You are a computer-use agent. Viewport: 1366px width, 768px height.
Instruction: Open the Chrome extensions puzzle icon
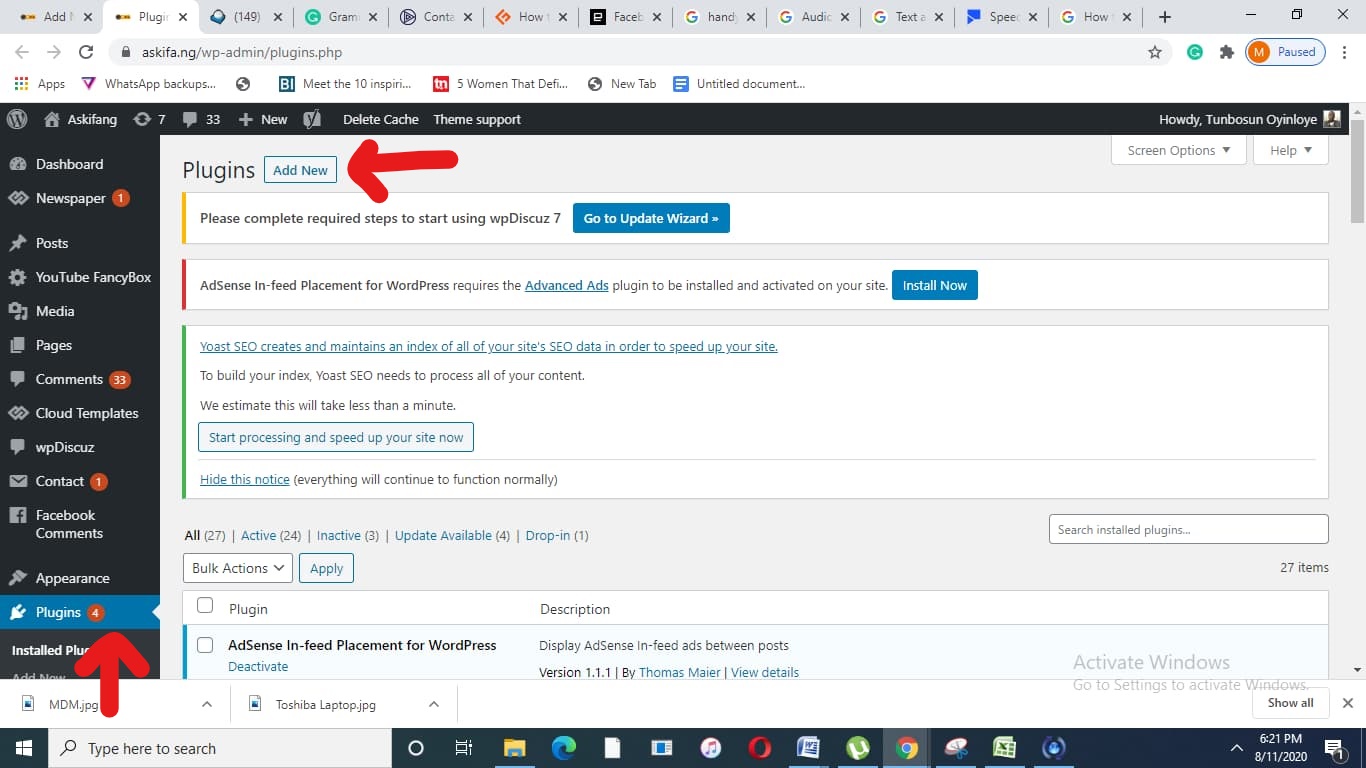click(1226, 52)
